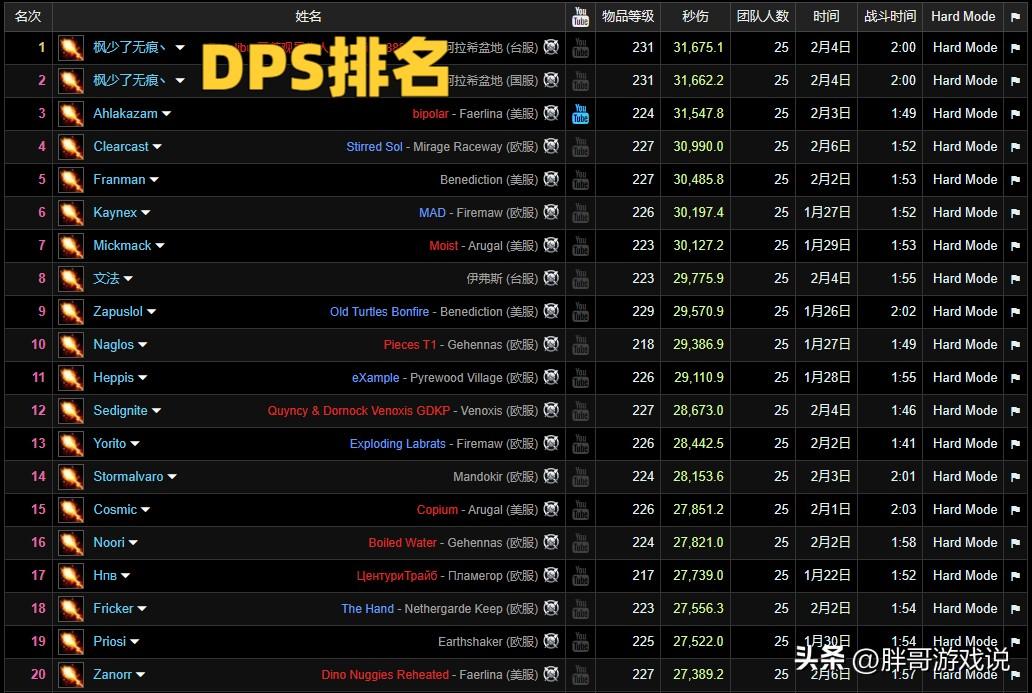Image resolution: width=1032 pixels, height=693 pixels.
Task: Open the dropdown arrow beside Naglos
Action: [x=143, y=346]
